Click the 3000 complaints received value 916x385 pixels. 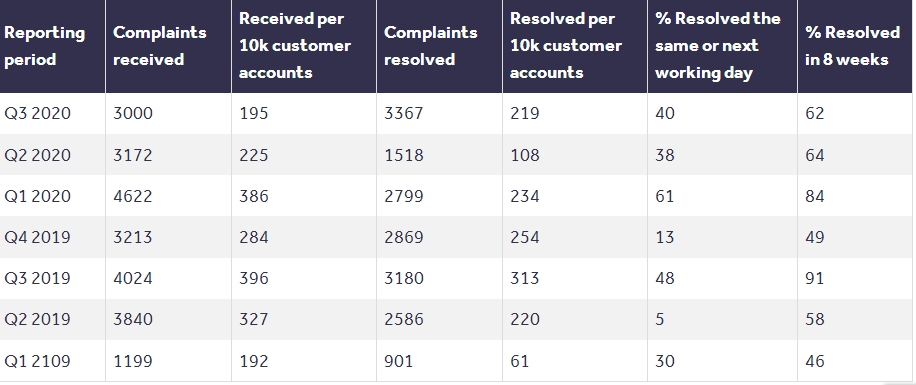pos(133,113)
